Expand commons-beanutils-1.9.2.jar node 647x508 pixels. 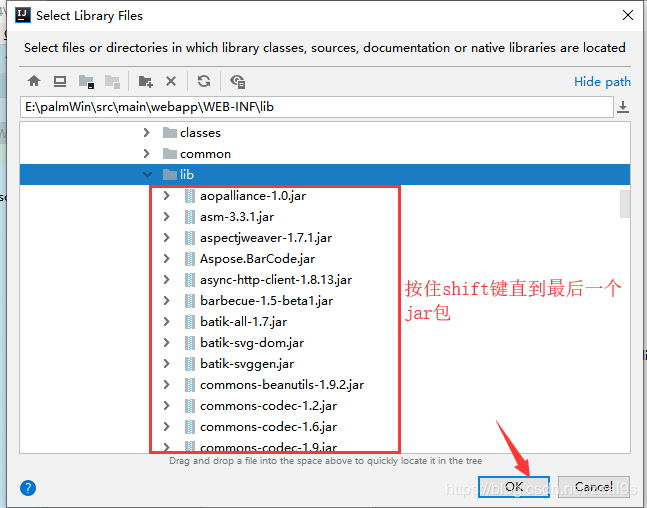coord(166,385)
